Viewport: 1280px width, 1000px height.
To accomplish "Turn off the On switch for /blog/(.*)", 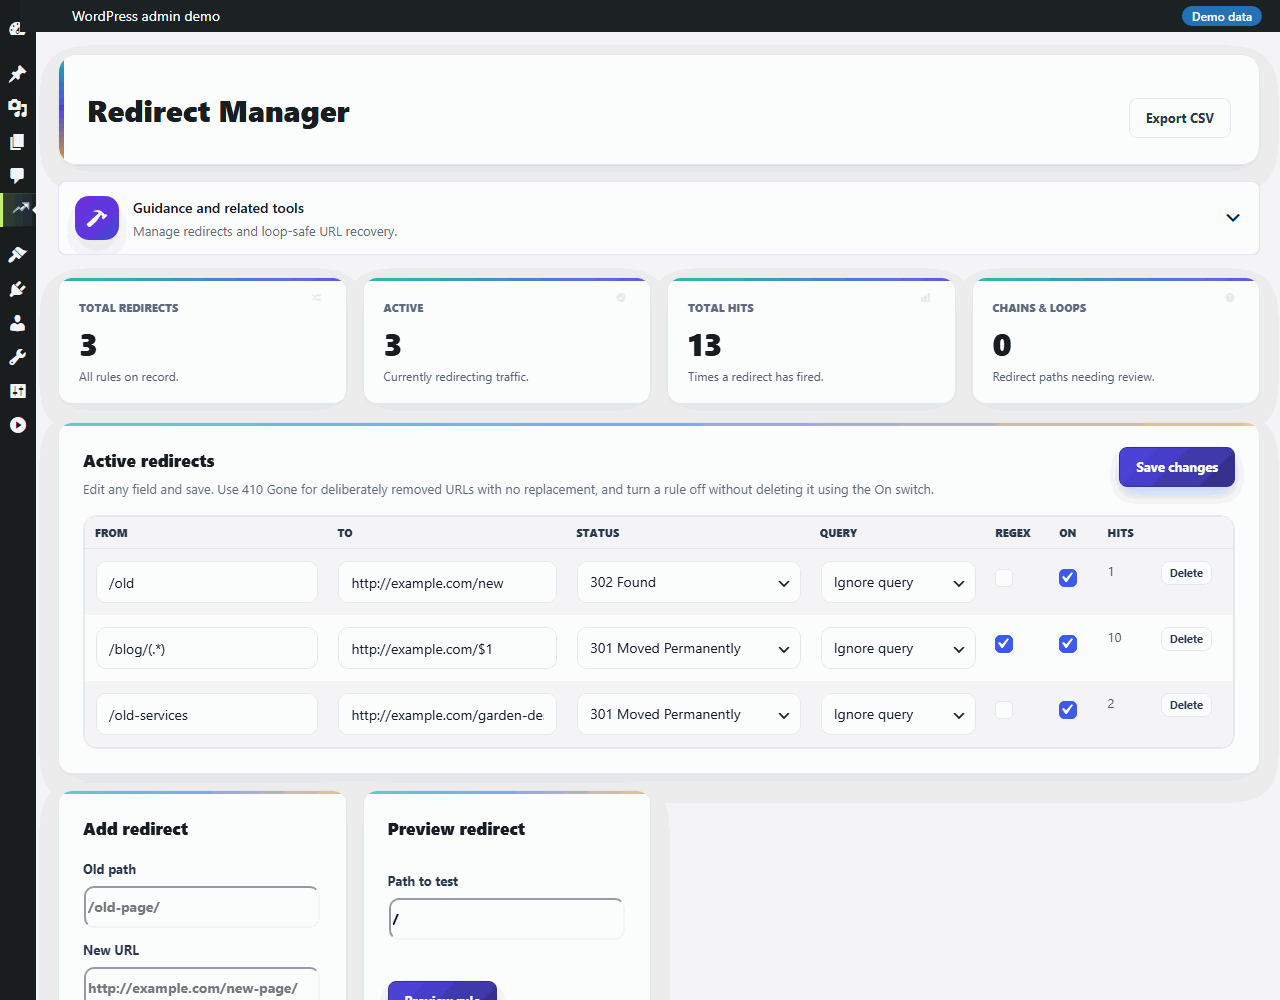I will (x=1068, y=644).
